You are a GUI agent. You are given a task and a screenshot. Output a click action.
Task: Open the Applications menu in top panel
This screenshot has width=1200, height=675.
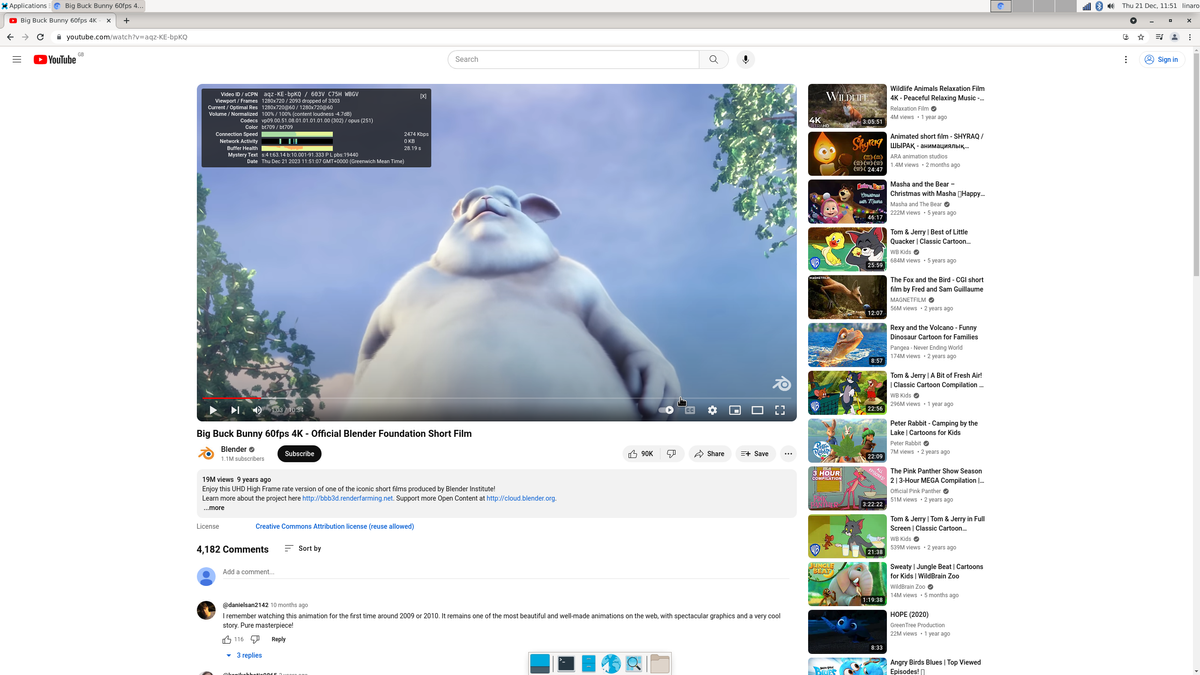pyautogui.click(x=24, y=6)
